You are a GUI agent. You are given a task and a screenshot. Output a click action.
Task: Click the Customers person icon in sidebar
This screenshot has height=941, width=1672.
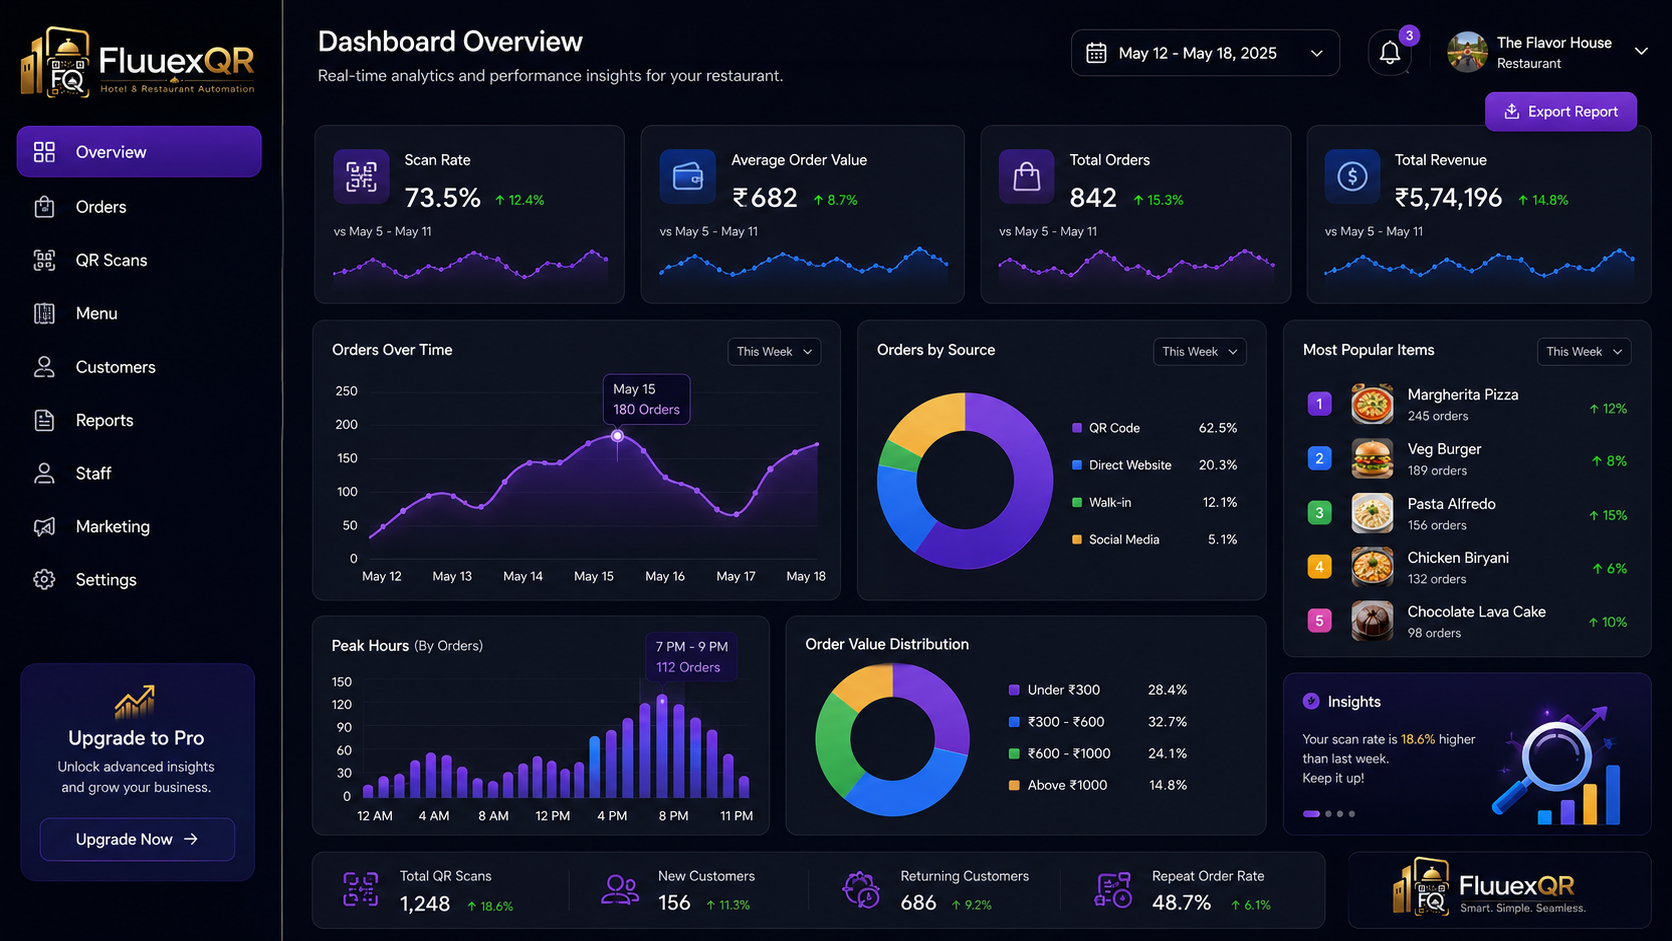point(44,367)
